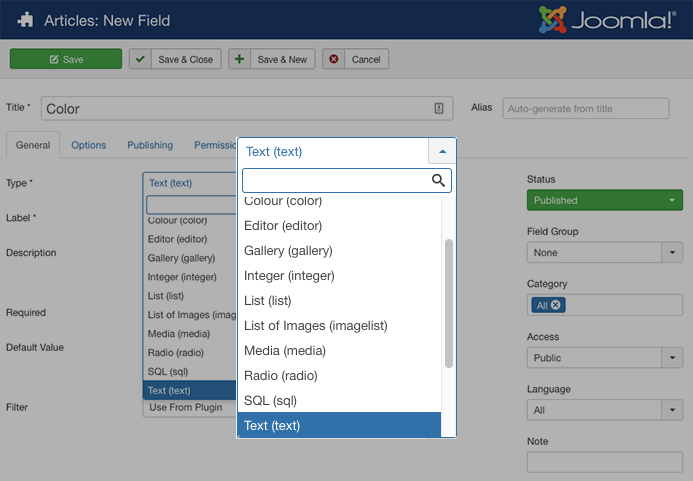
Task: Click the Cancel button
Action: tap(355, 59)
